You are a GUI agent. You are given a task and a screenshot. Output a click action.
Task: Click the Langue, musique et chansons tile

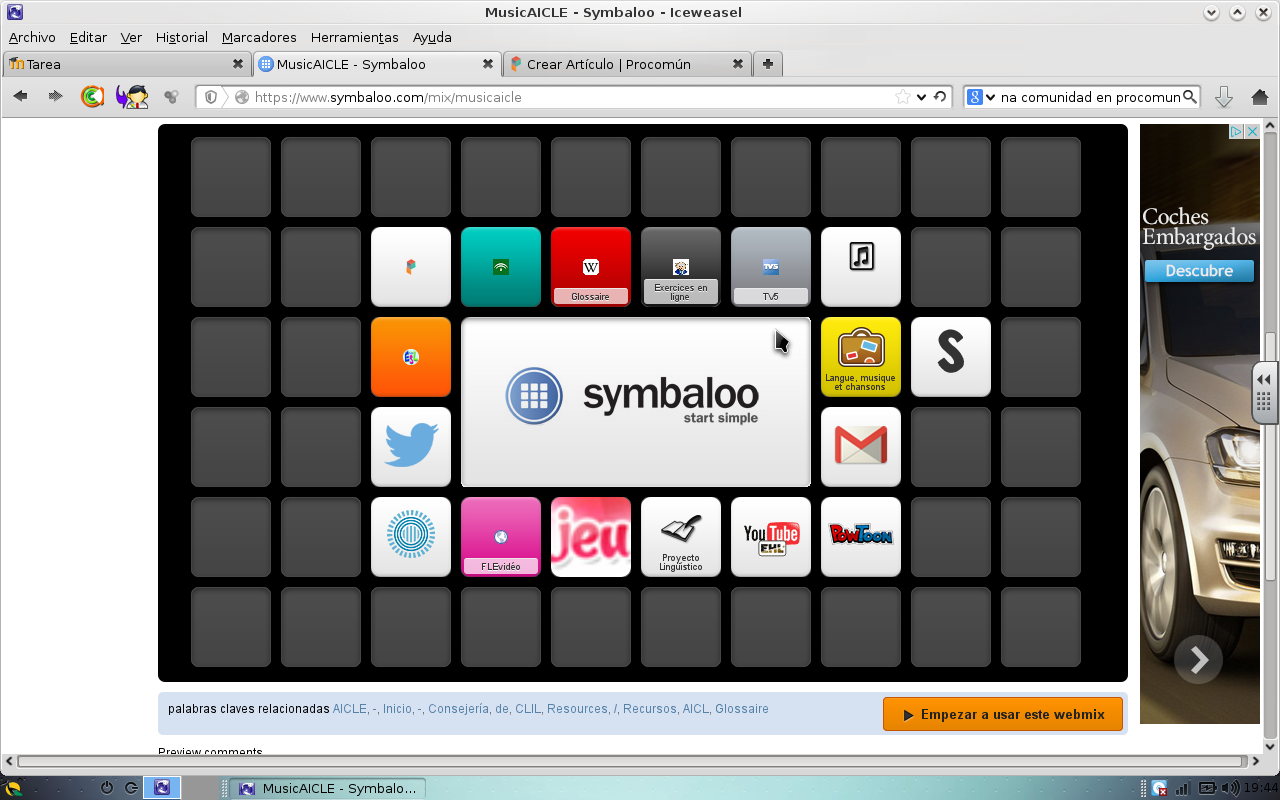860,356
